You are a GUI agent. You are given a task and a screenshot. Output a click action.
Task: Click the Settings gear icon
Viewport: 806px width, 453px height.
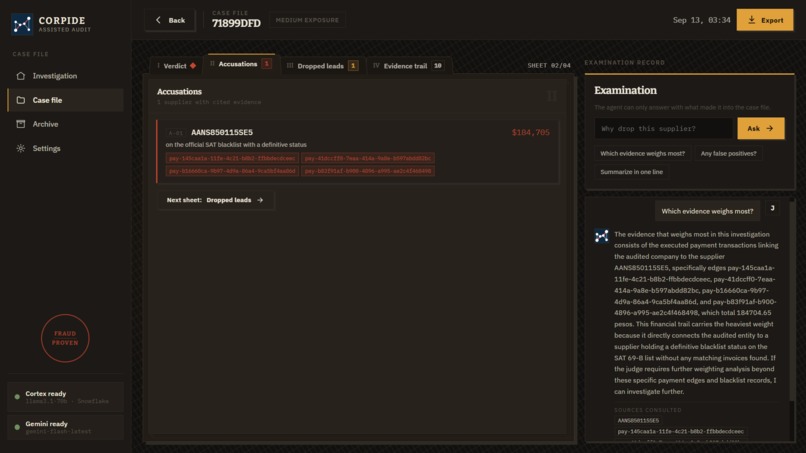(21, 148)
